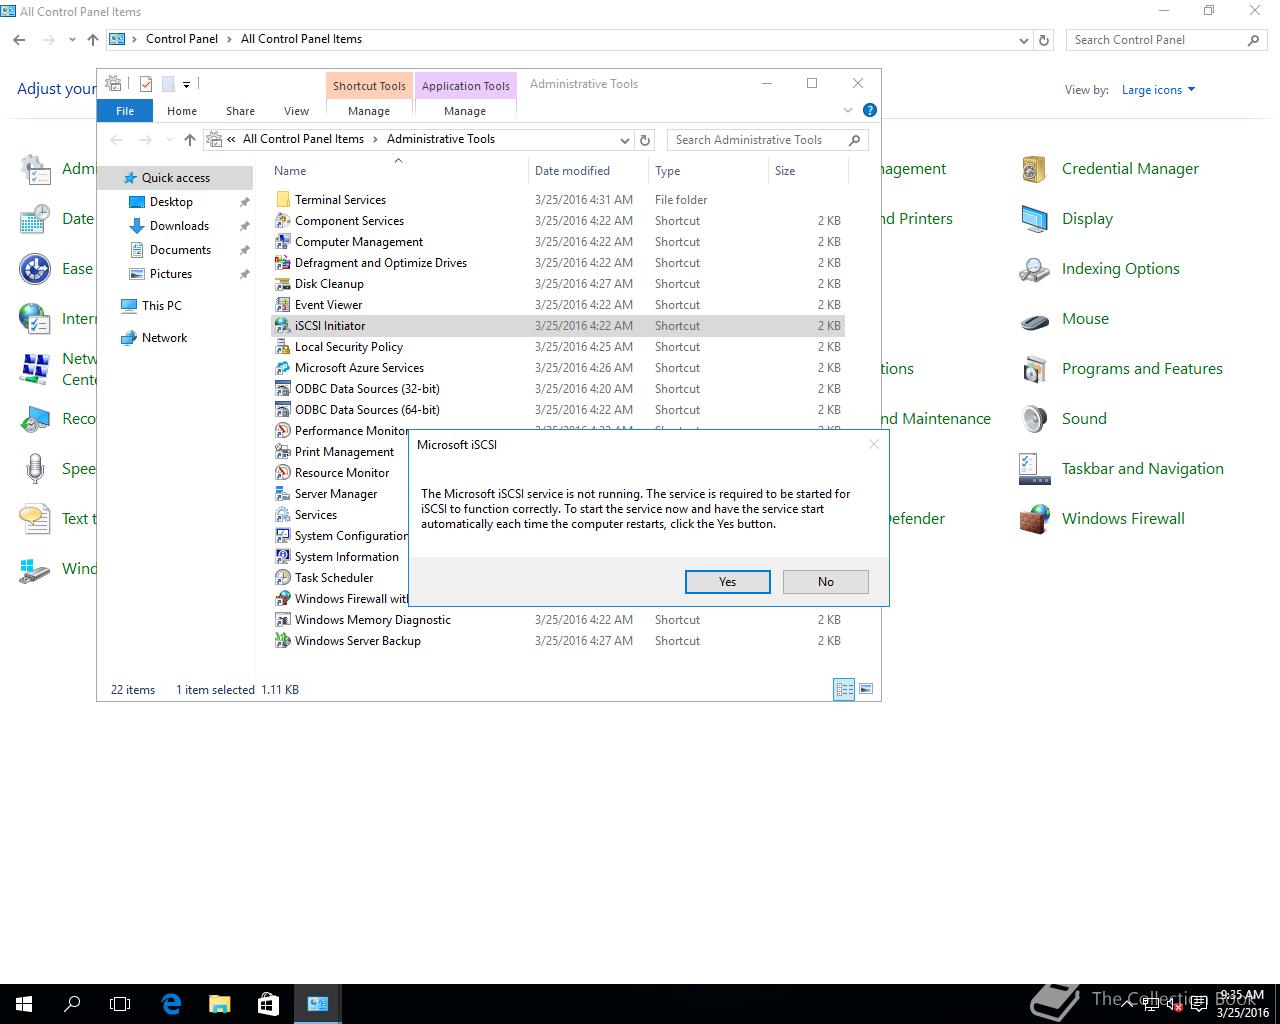Viewport: 1280px width, 1024px height.
Task: Open Downloads in the navigation pane
Action: (179, 226)
